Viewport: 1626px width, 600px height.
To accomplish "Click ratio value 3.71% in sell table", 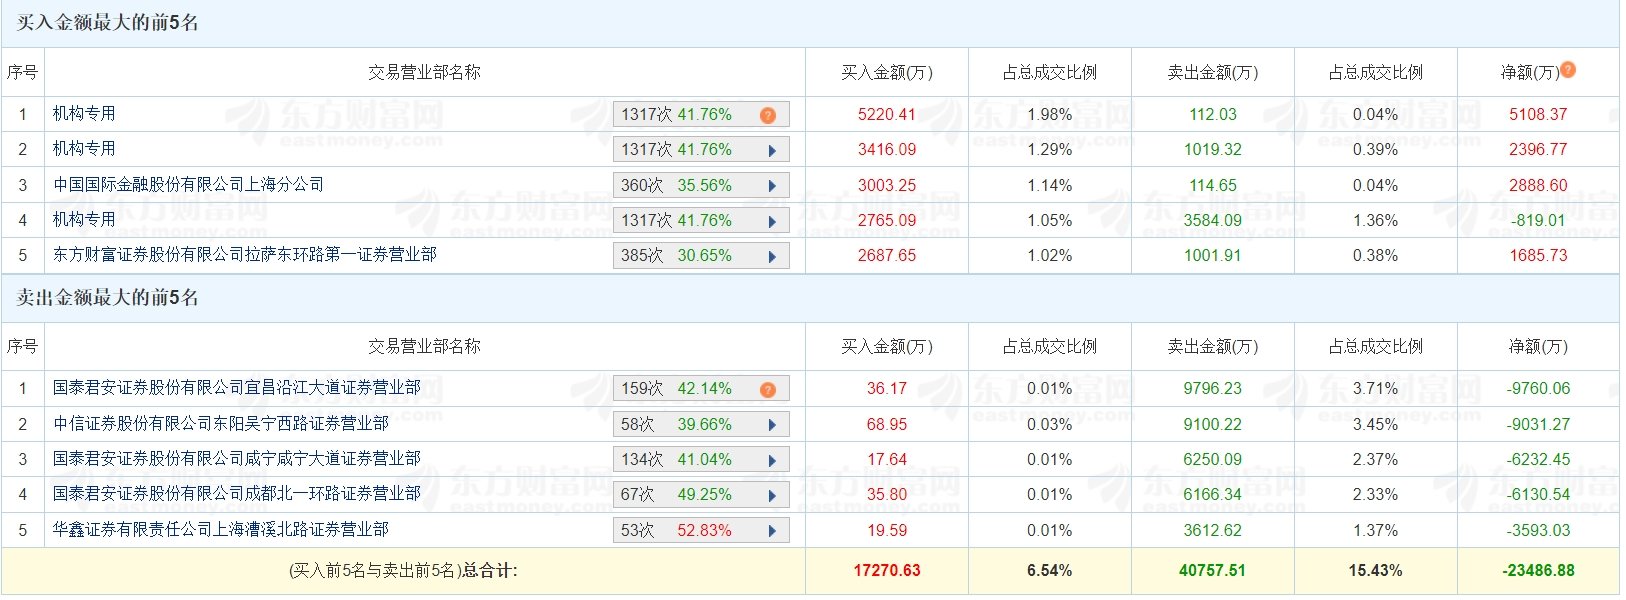I will pyautogui.click(x=1375, y=389).
